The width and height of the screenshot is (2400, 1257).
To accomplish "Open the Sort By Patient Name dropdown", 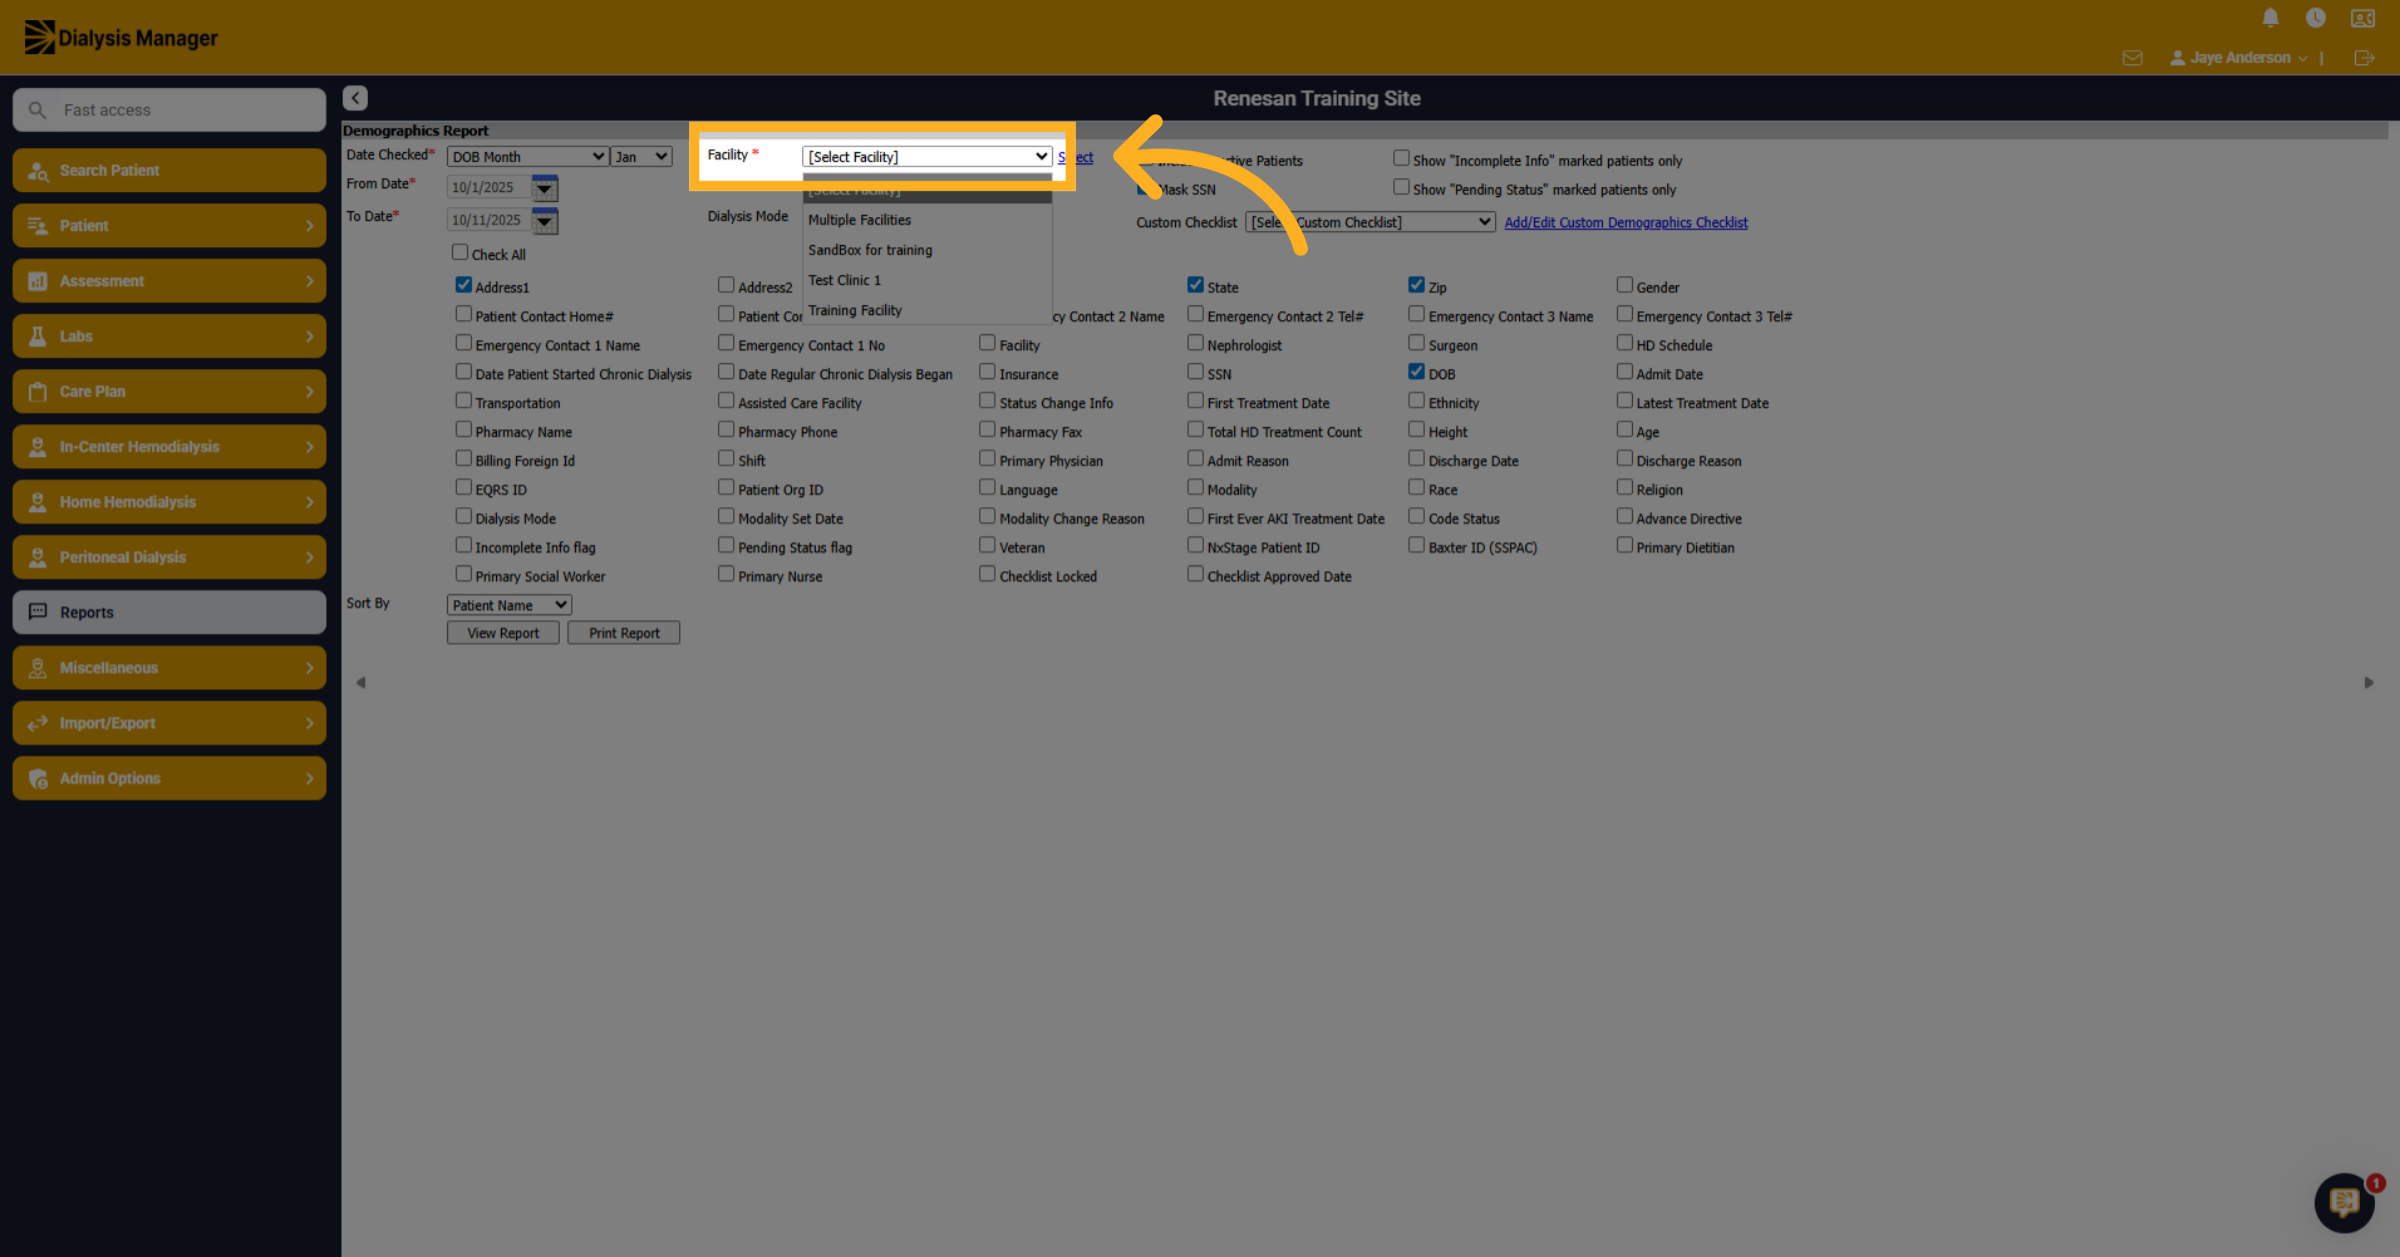I will pyautogui.click(x=509, y=605).
